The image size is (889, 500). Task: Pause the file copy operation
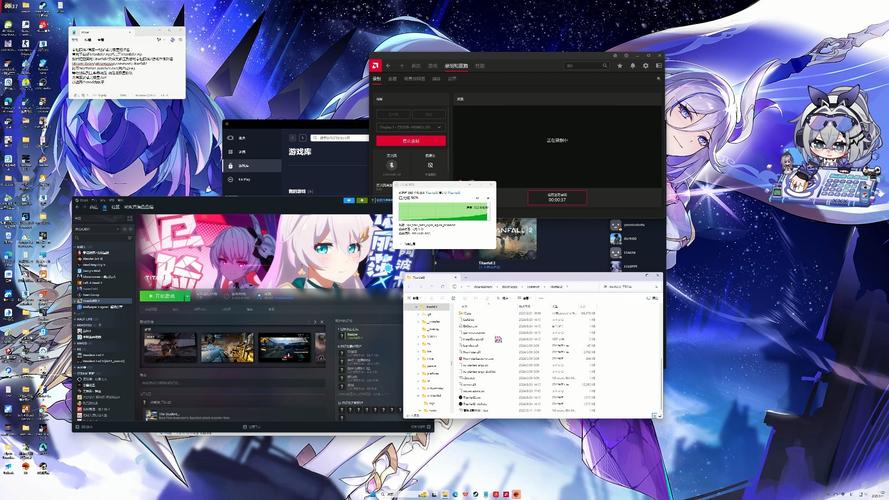477,198
